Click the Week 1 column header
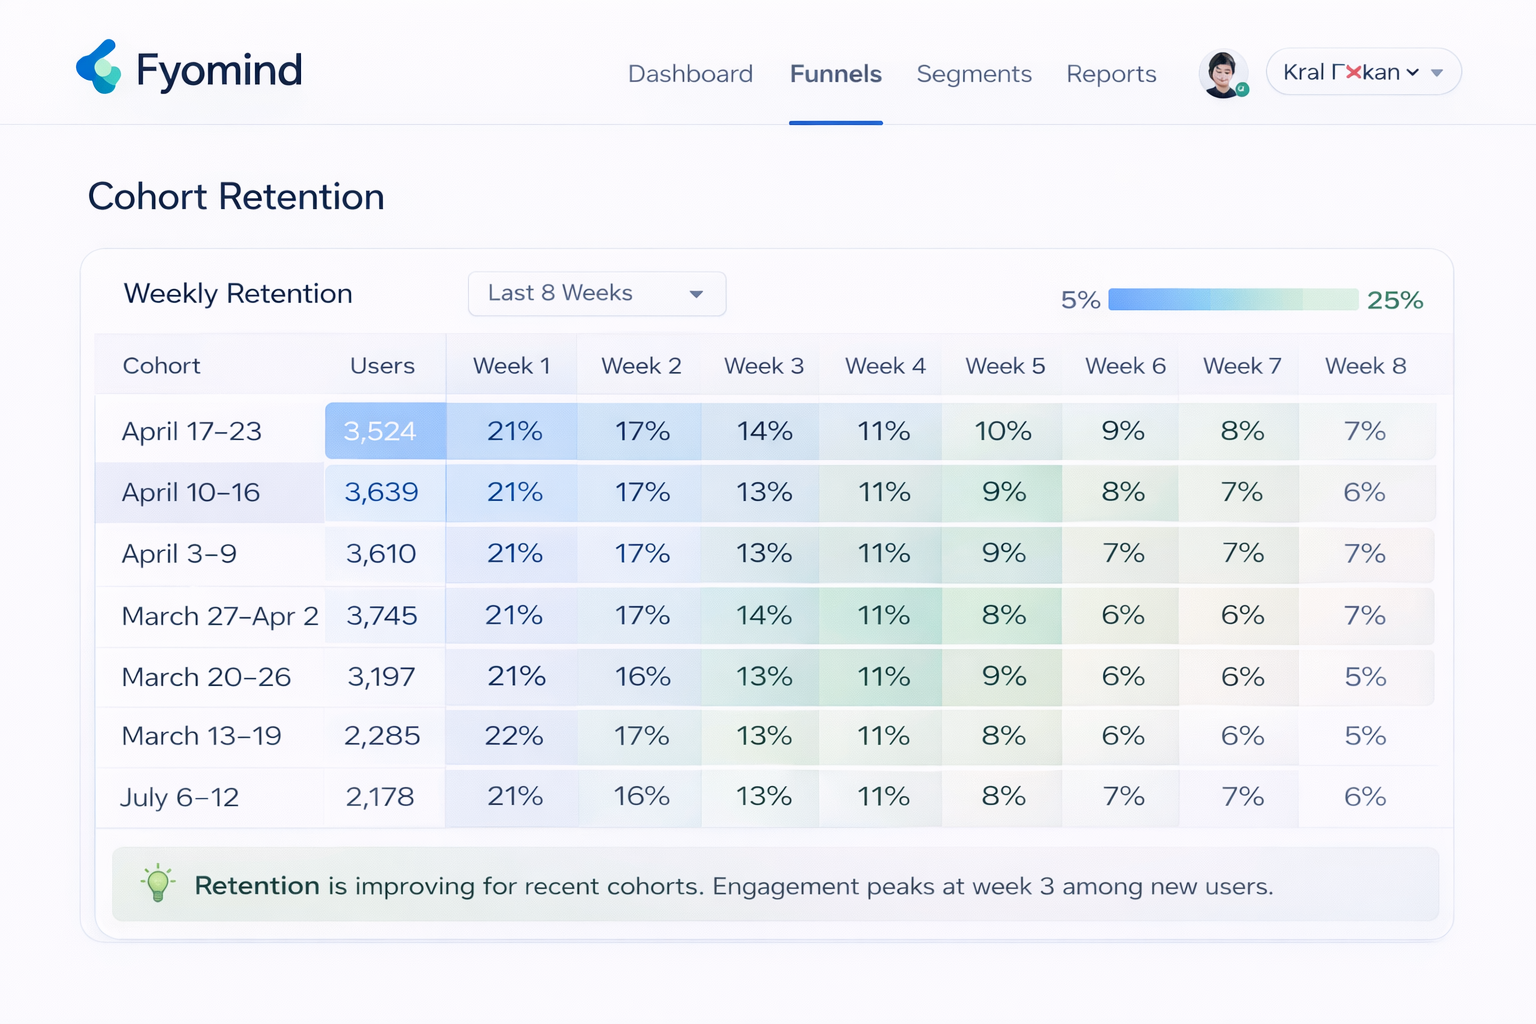Viewport: 1536px width, 1024px height. pyautogui.click(x=511, y=366)
